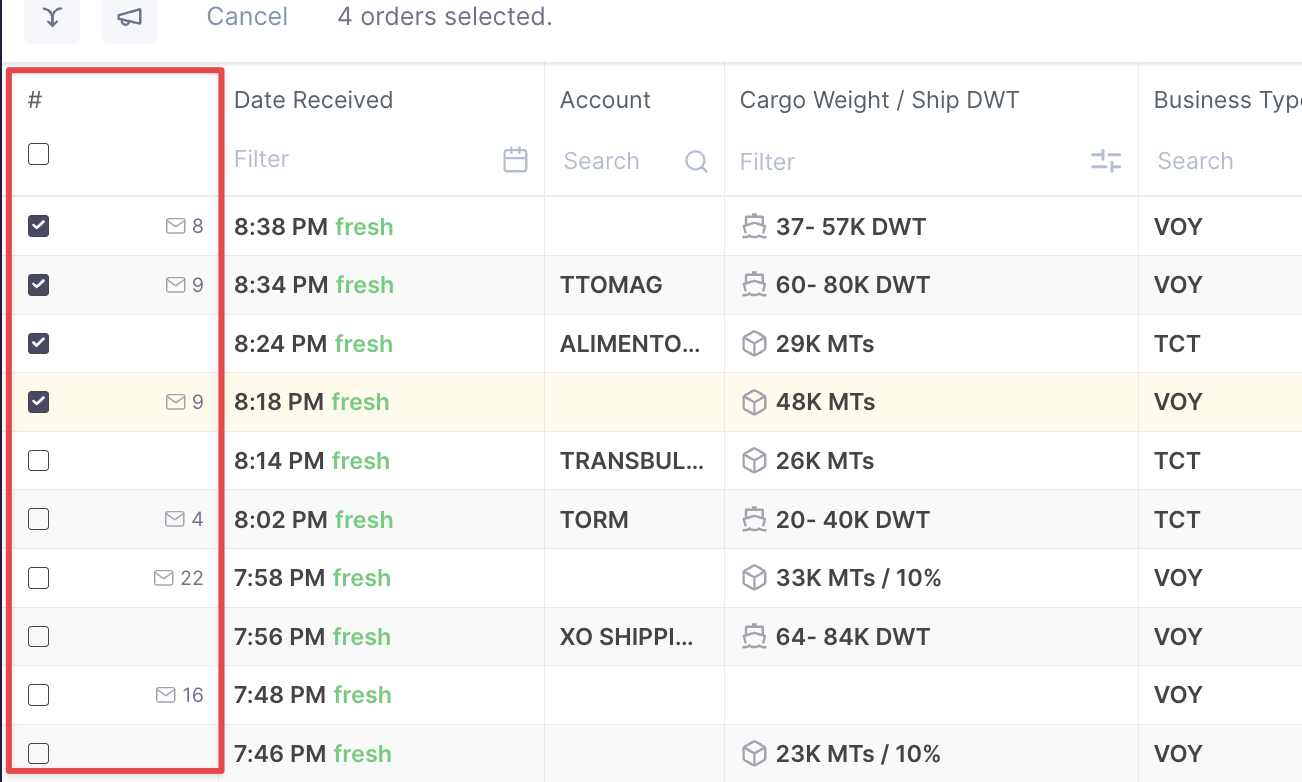
Task: Toggle the select-all header checkbox
Action: pos(38,154)
